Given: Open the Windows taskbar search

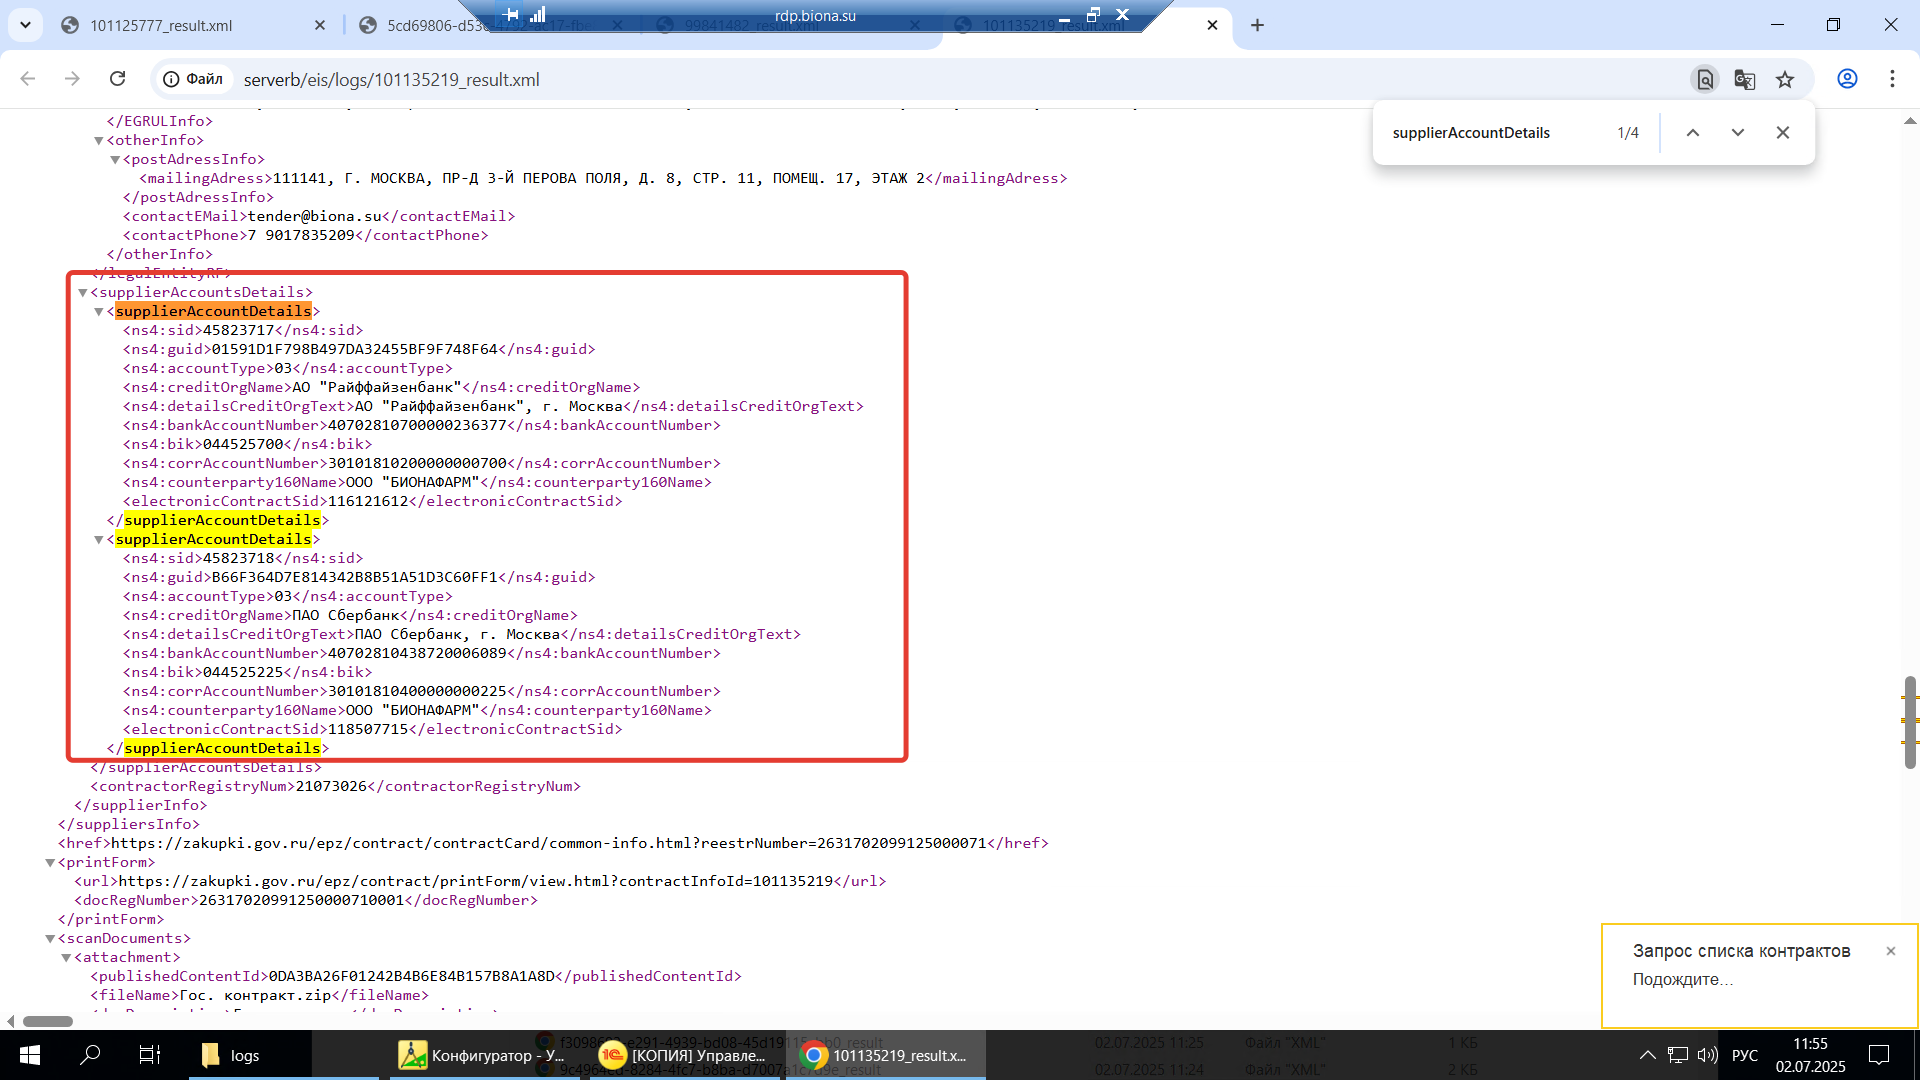Looking at the screenshot, I should [90, 1055].
